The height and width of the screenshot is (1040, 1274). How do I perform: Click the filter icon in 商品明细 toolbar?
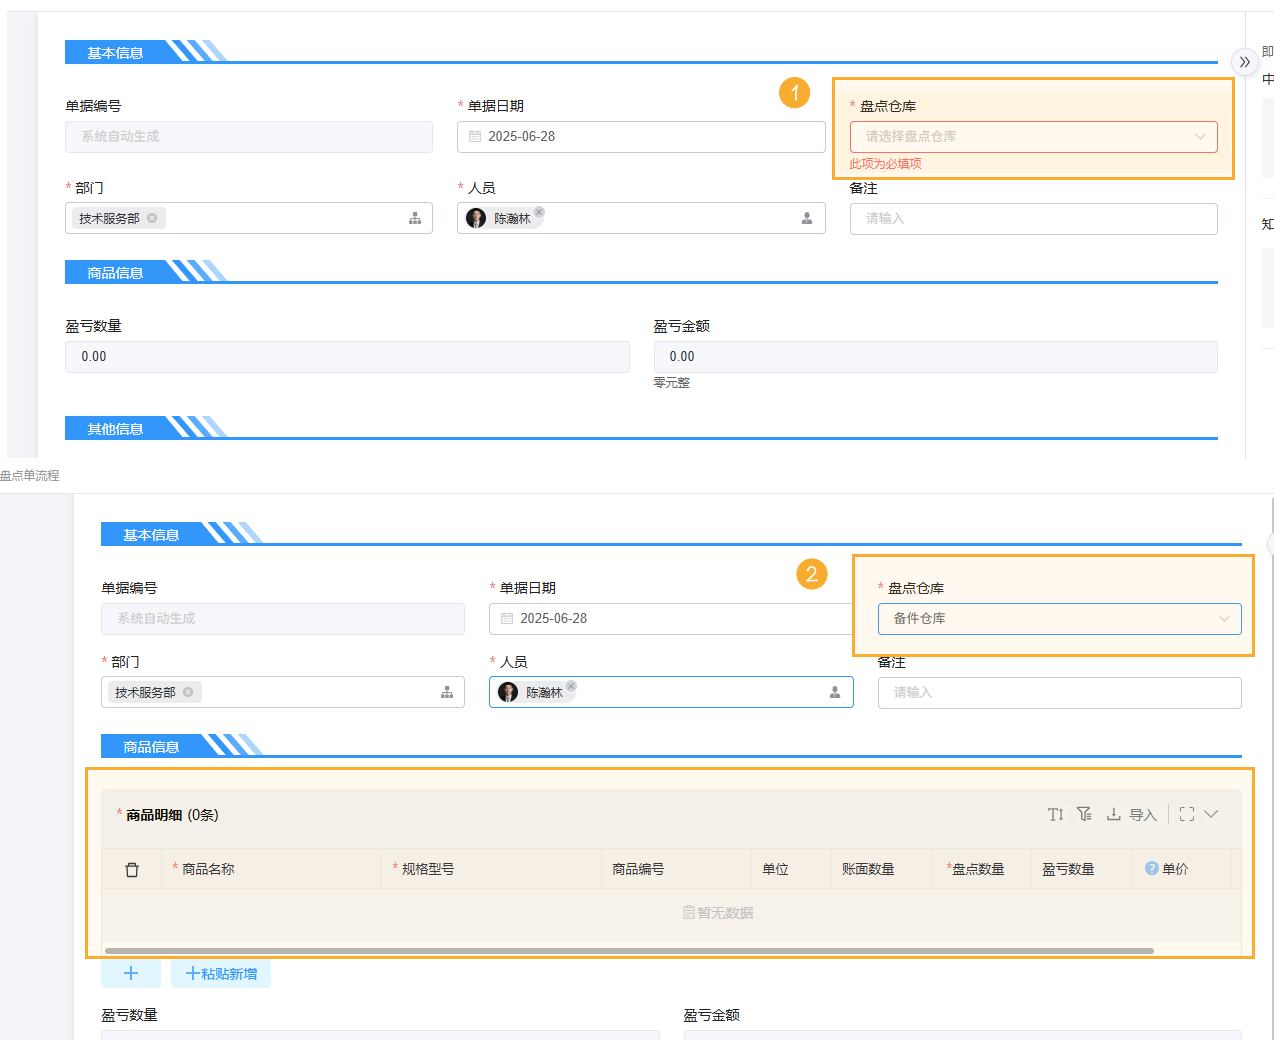(x=1084, y=815)
